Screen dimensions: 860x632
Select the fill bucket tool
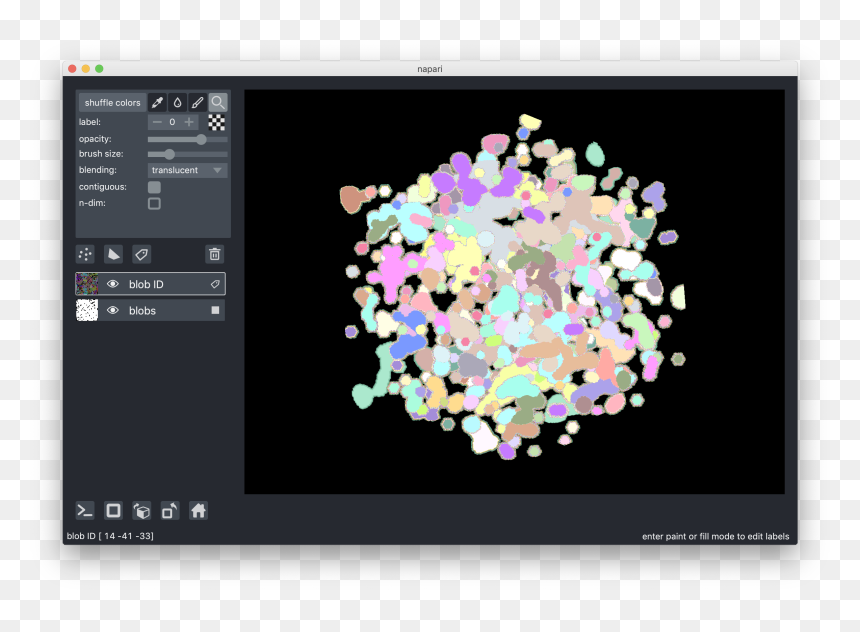(177, 103)
